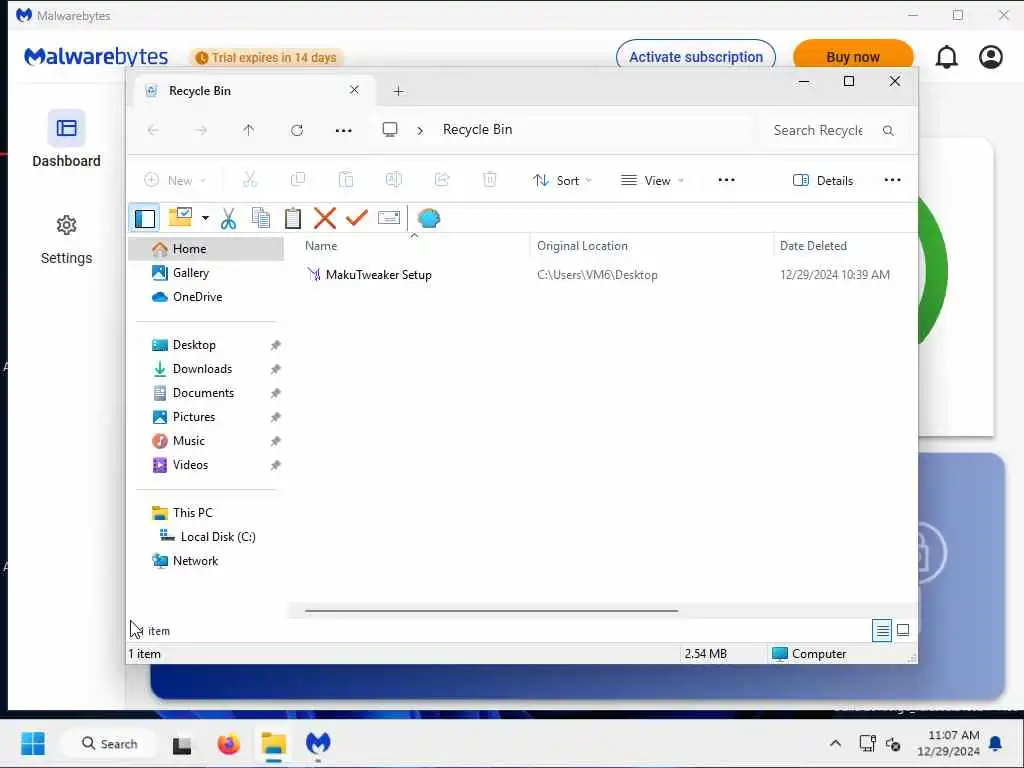
Task: Click the Refresh icon
Action: [297, 130]
